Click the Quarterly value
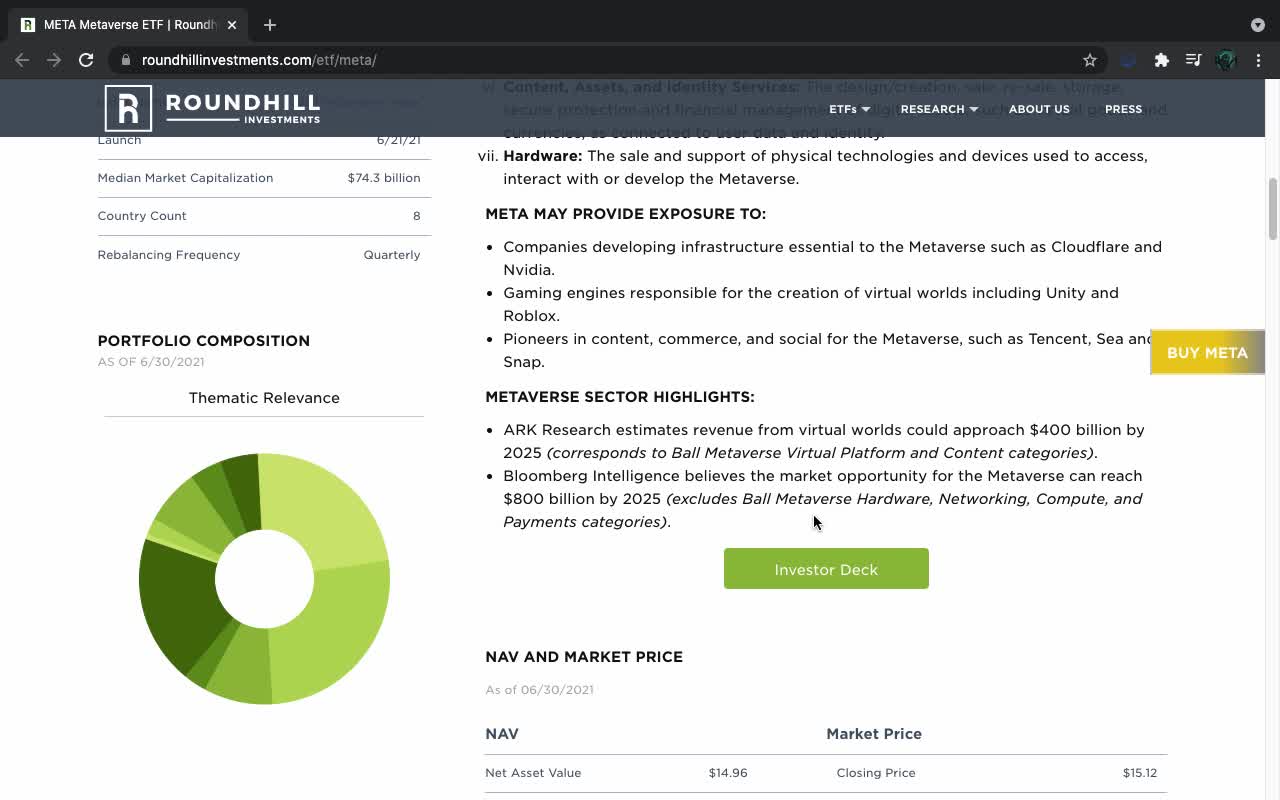Screen dimensions: 1280x800 click(x=392, y=255)
